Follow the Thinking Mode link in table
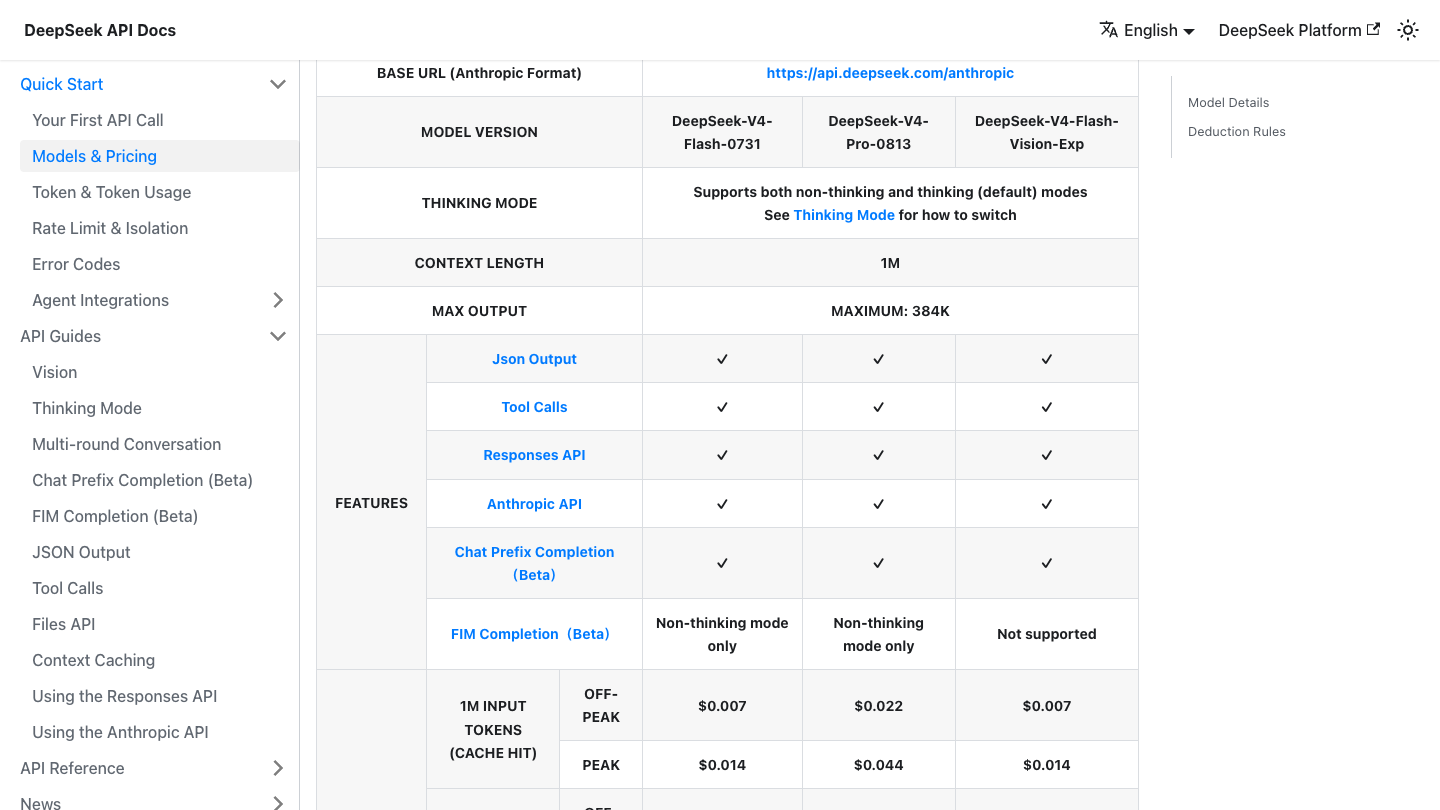The height and width of the screenshot is (810, 1440). [844, 215]
